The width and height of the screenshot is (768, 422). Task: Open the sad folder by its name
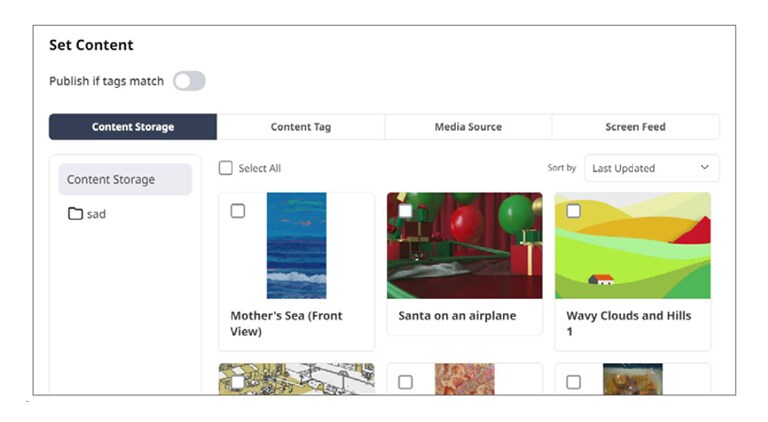coord(96,214)
